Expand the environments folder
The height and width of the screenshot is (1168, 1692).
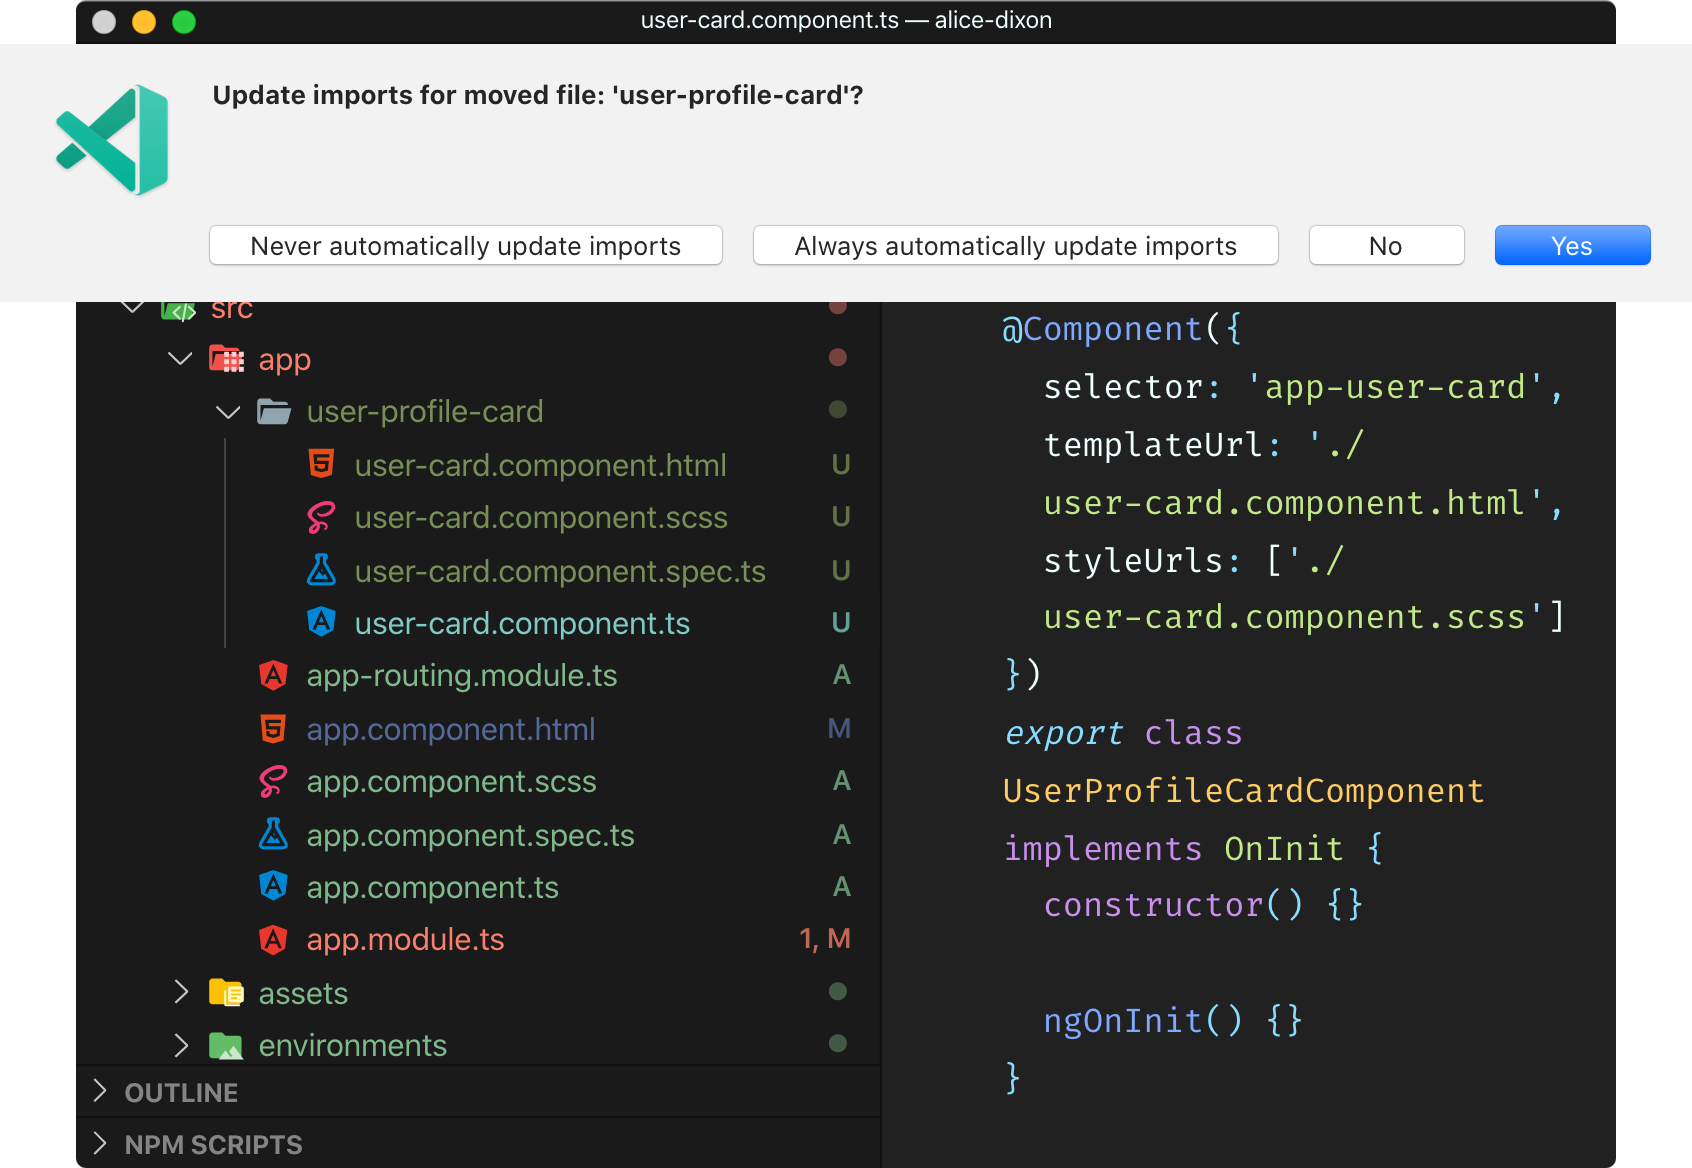pos(181,1045)
